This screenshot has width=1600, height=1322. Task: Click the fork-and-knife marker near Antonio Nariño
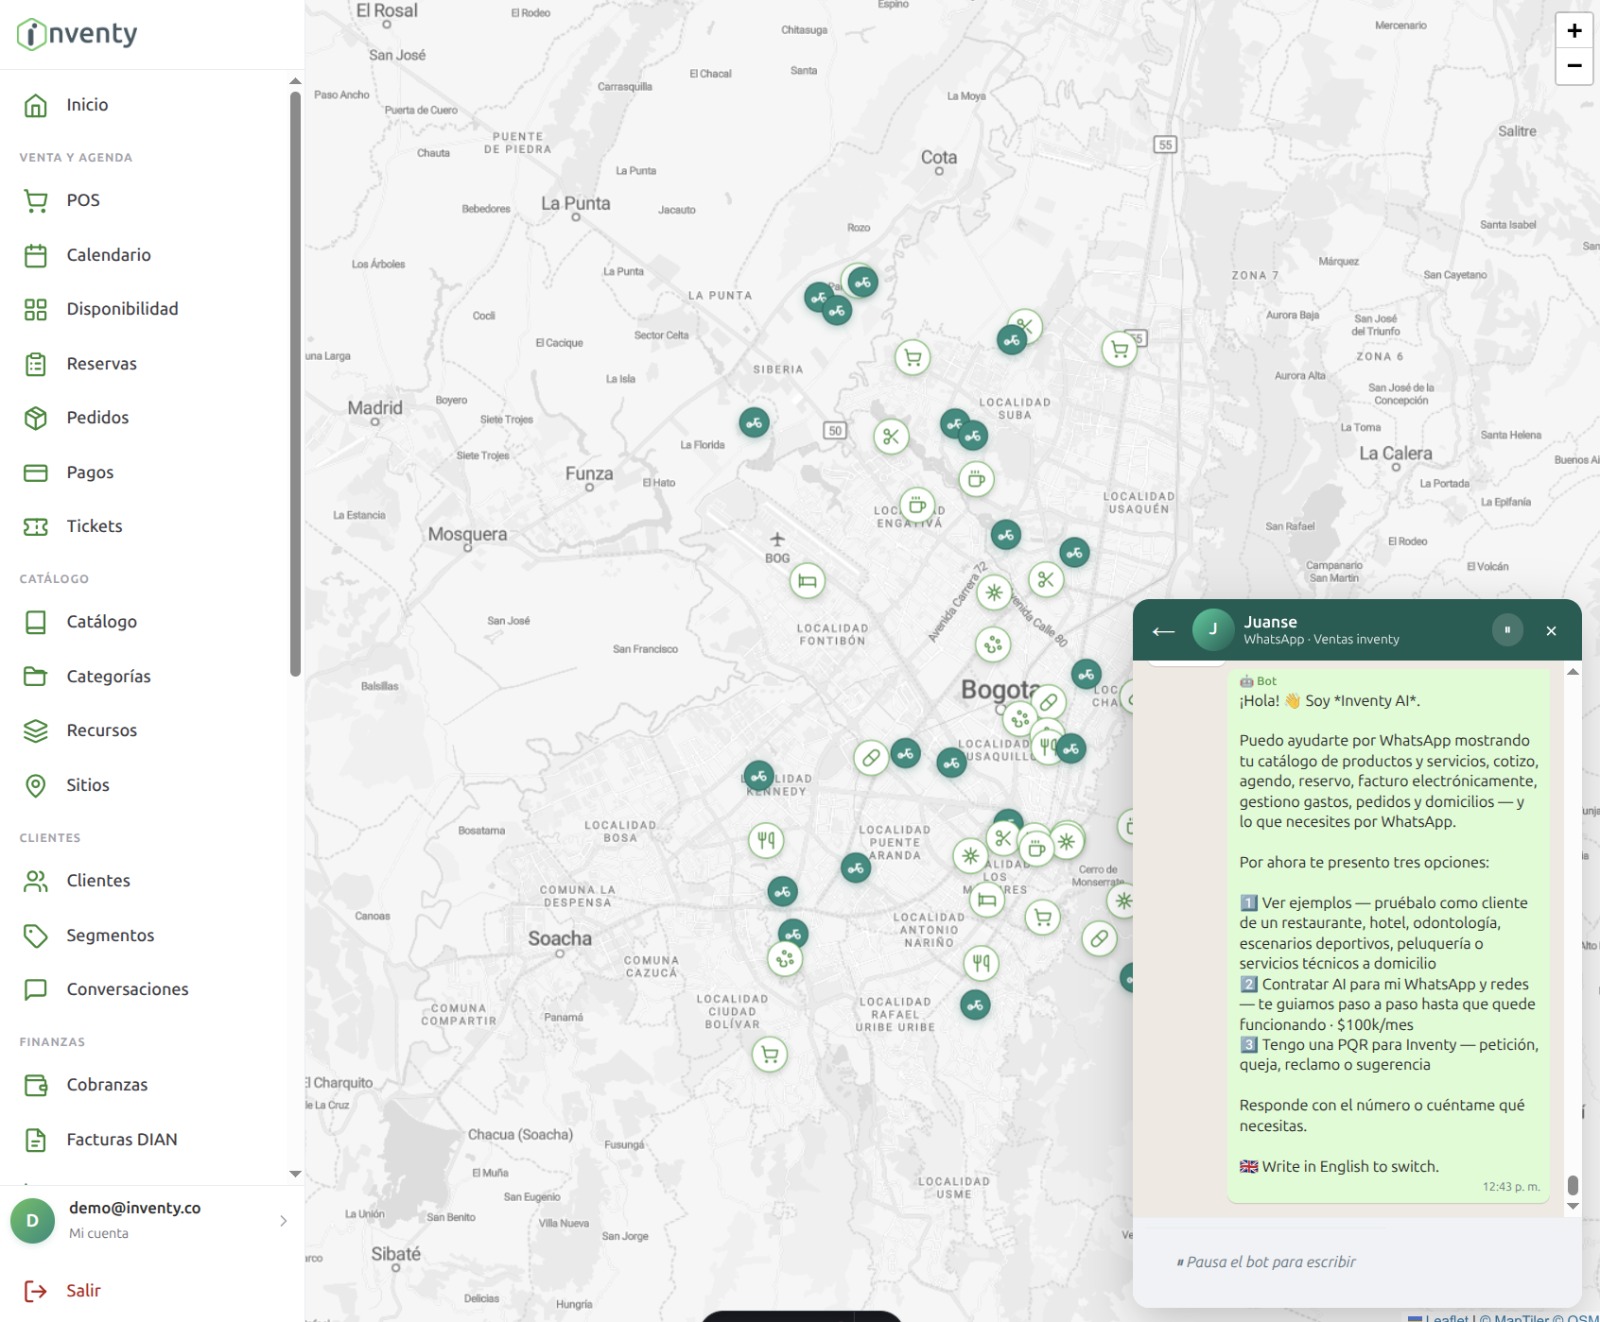pos(981,963)
